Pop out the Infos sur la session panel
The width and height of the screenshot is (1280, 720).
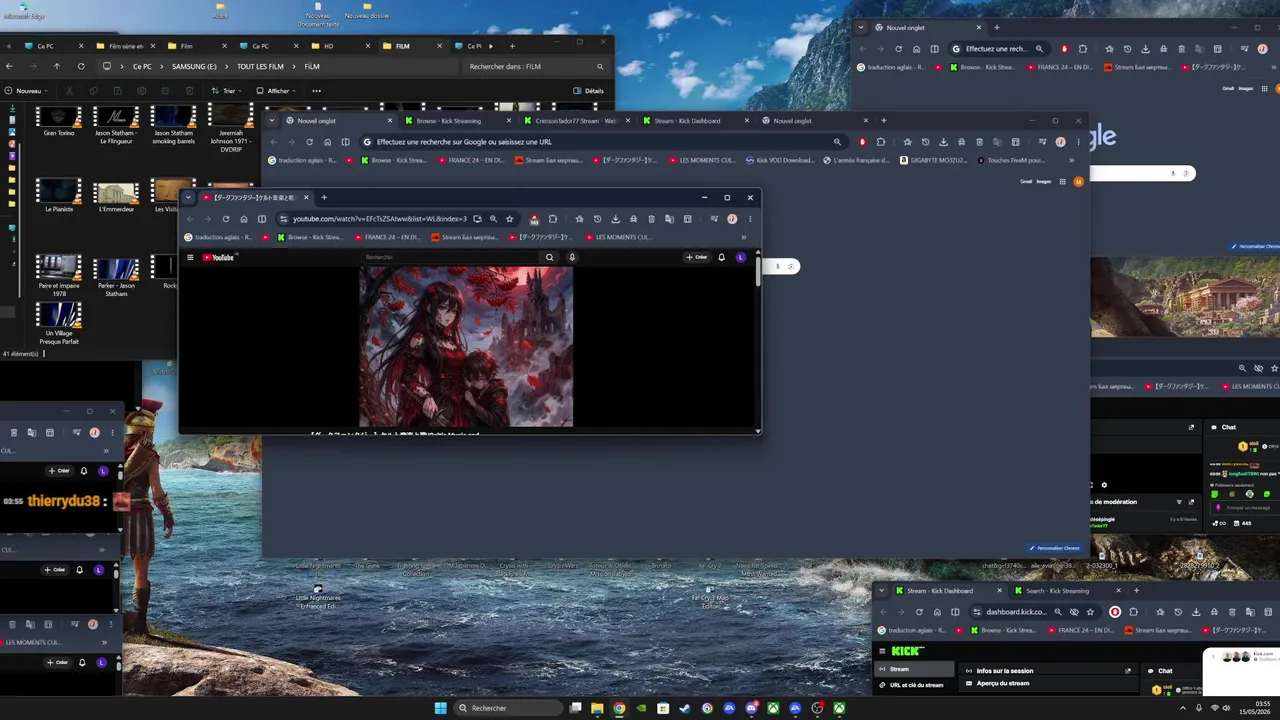coord(1128,671)
